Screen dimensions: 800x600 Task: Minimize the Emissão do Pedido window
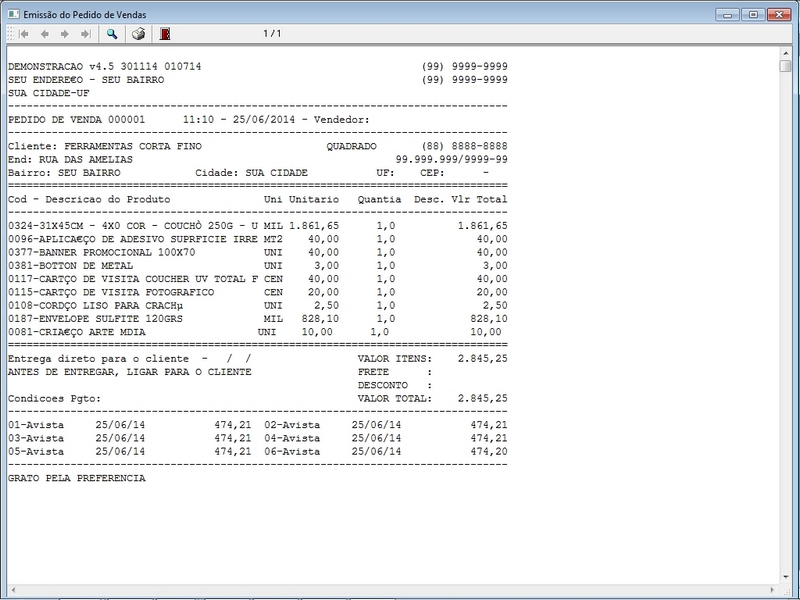(x=728, y=15)
